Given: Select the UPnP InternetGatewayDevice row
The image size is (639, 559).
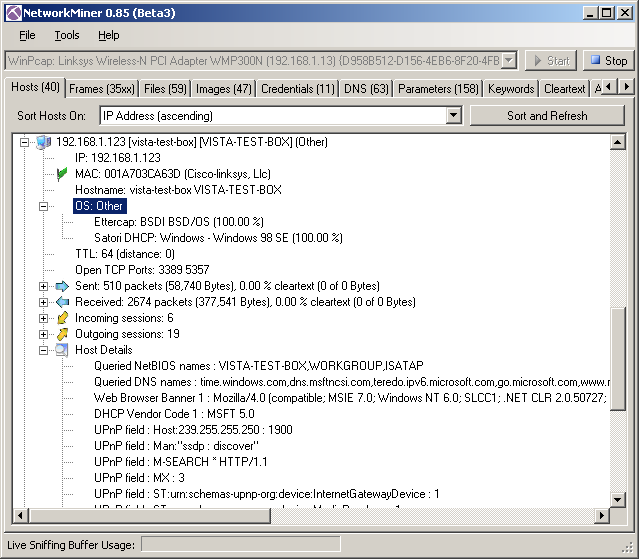Looking at the screenshot, I should click(x=267, y=494).
